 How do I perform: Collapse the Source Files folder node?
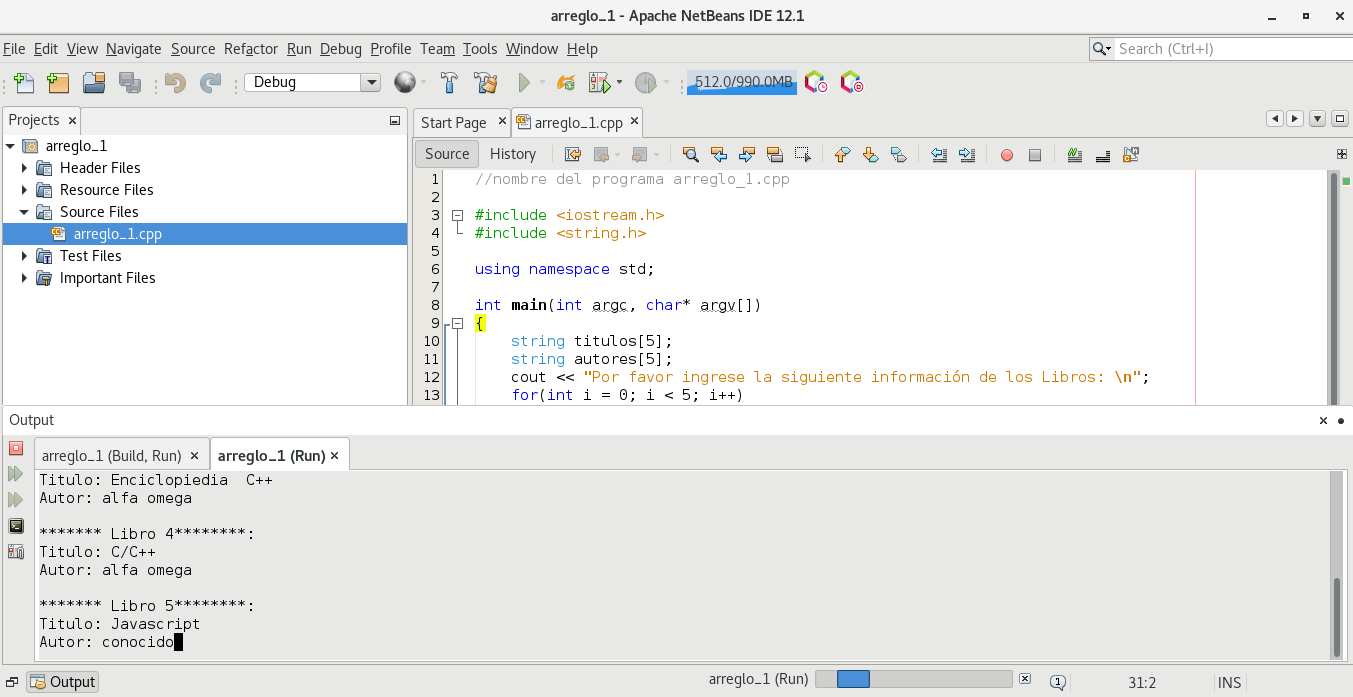[25, 212]
